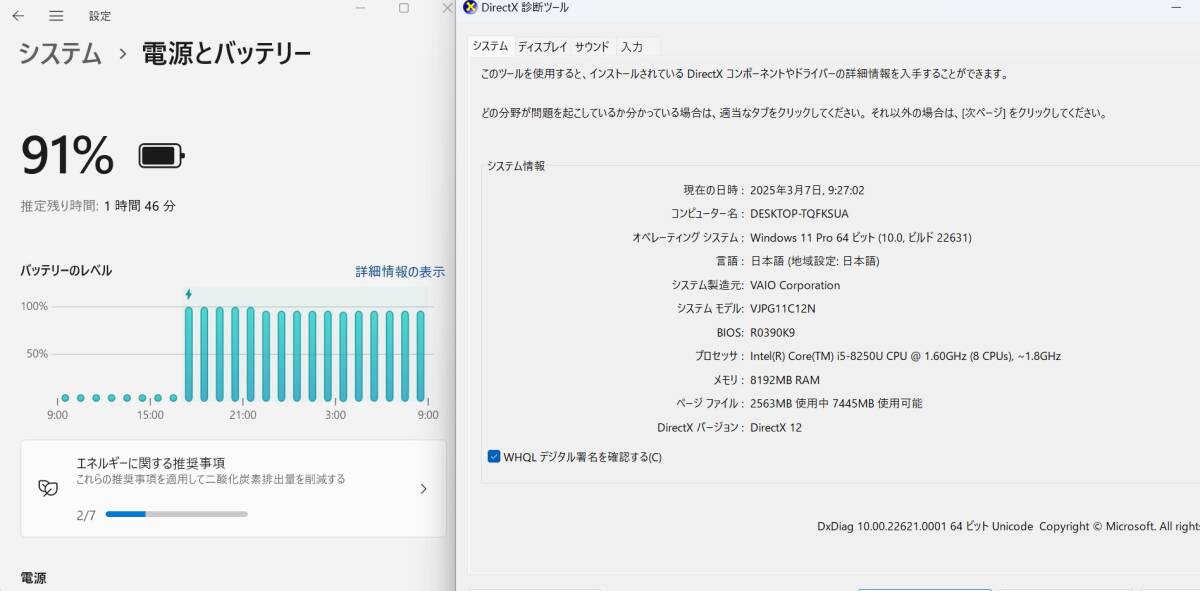Click the 21:00 label on battery chart
The width and height of the screenshot is (1200, 591).
coord(242,415)
